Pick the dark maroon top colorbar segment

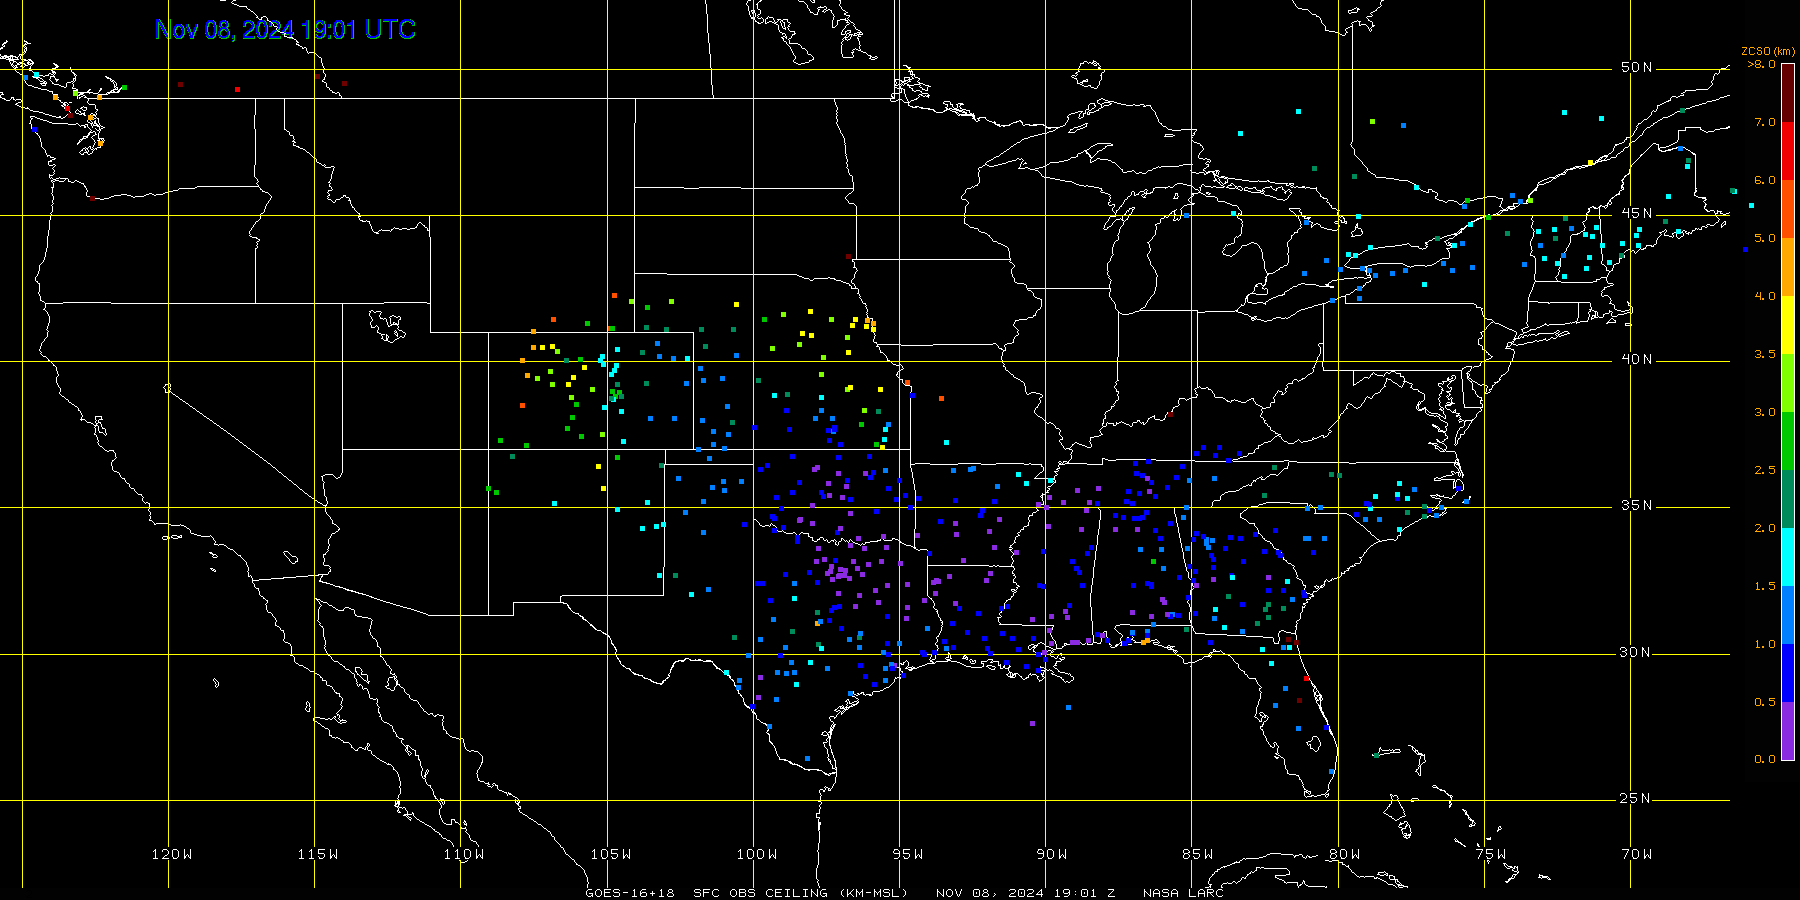[1788, 93]
